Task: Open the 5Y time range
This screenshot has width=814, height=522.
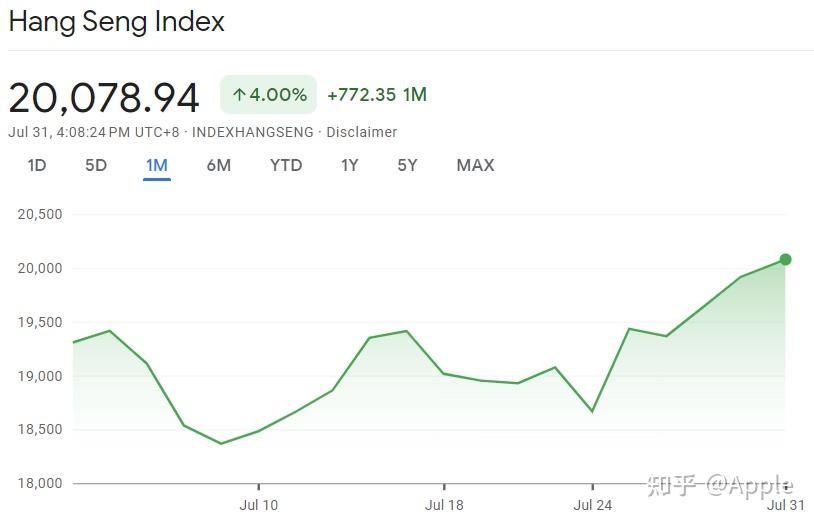Action: pyautogui.click(x=407, y=165)
